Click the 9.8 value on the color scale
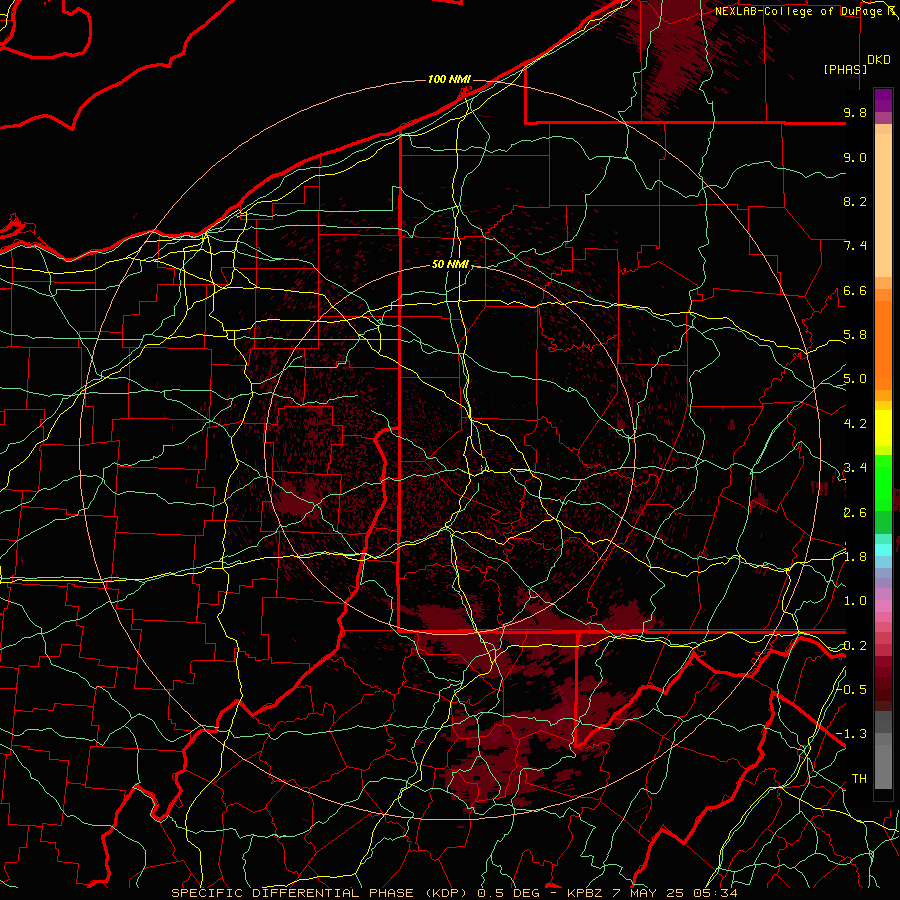Image resolution: width=900 pixels, height=900 pixels. pos(855,112)
